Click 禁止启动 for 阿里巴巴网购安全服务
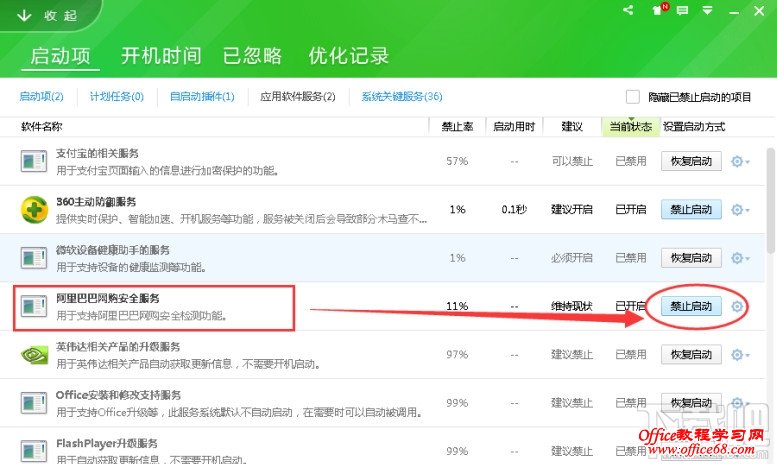This screenshot has width=777, height=464. point(691,306)
